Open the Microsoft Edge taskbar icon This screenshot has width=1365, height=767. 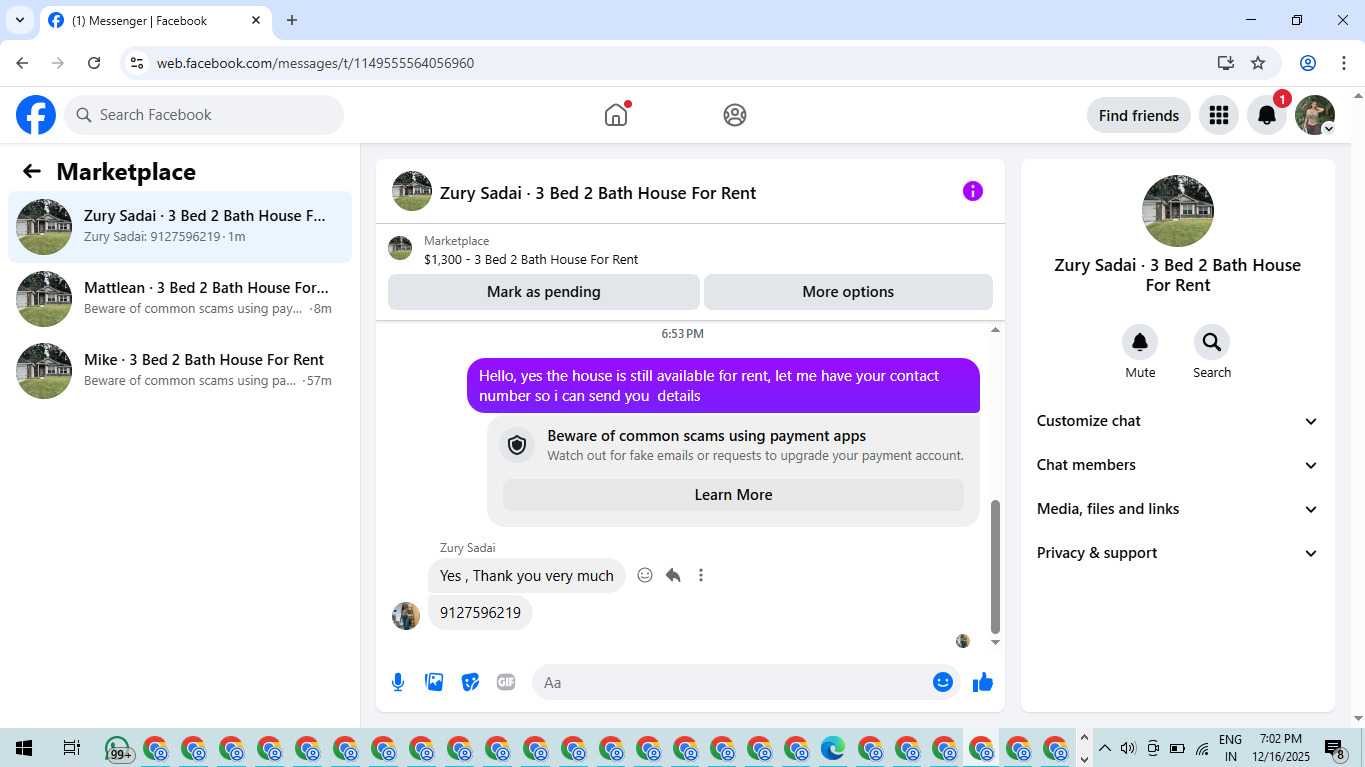click(x=833, y=748)
